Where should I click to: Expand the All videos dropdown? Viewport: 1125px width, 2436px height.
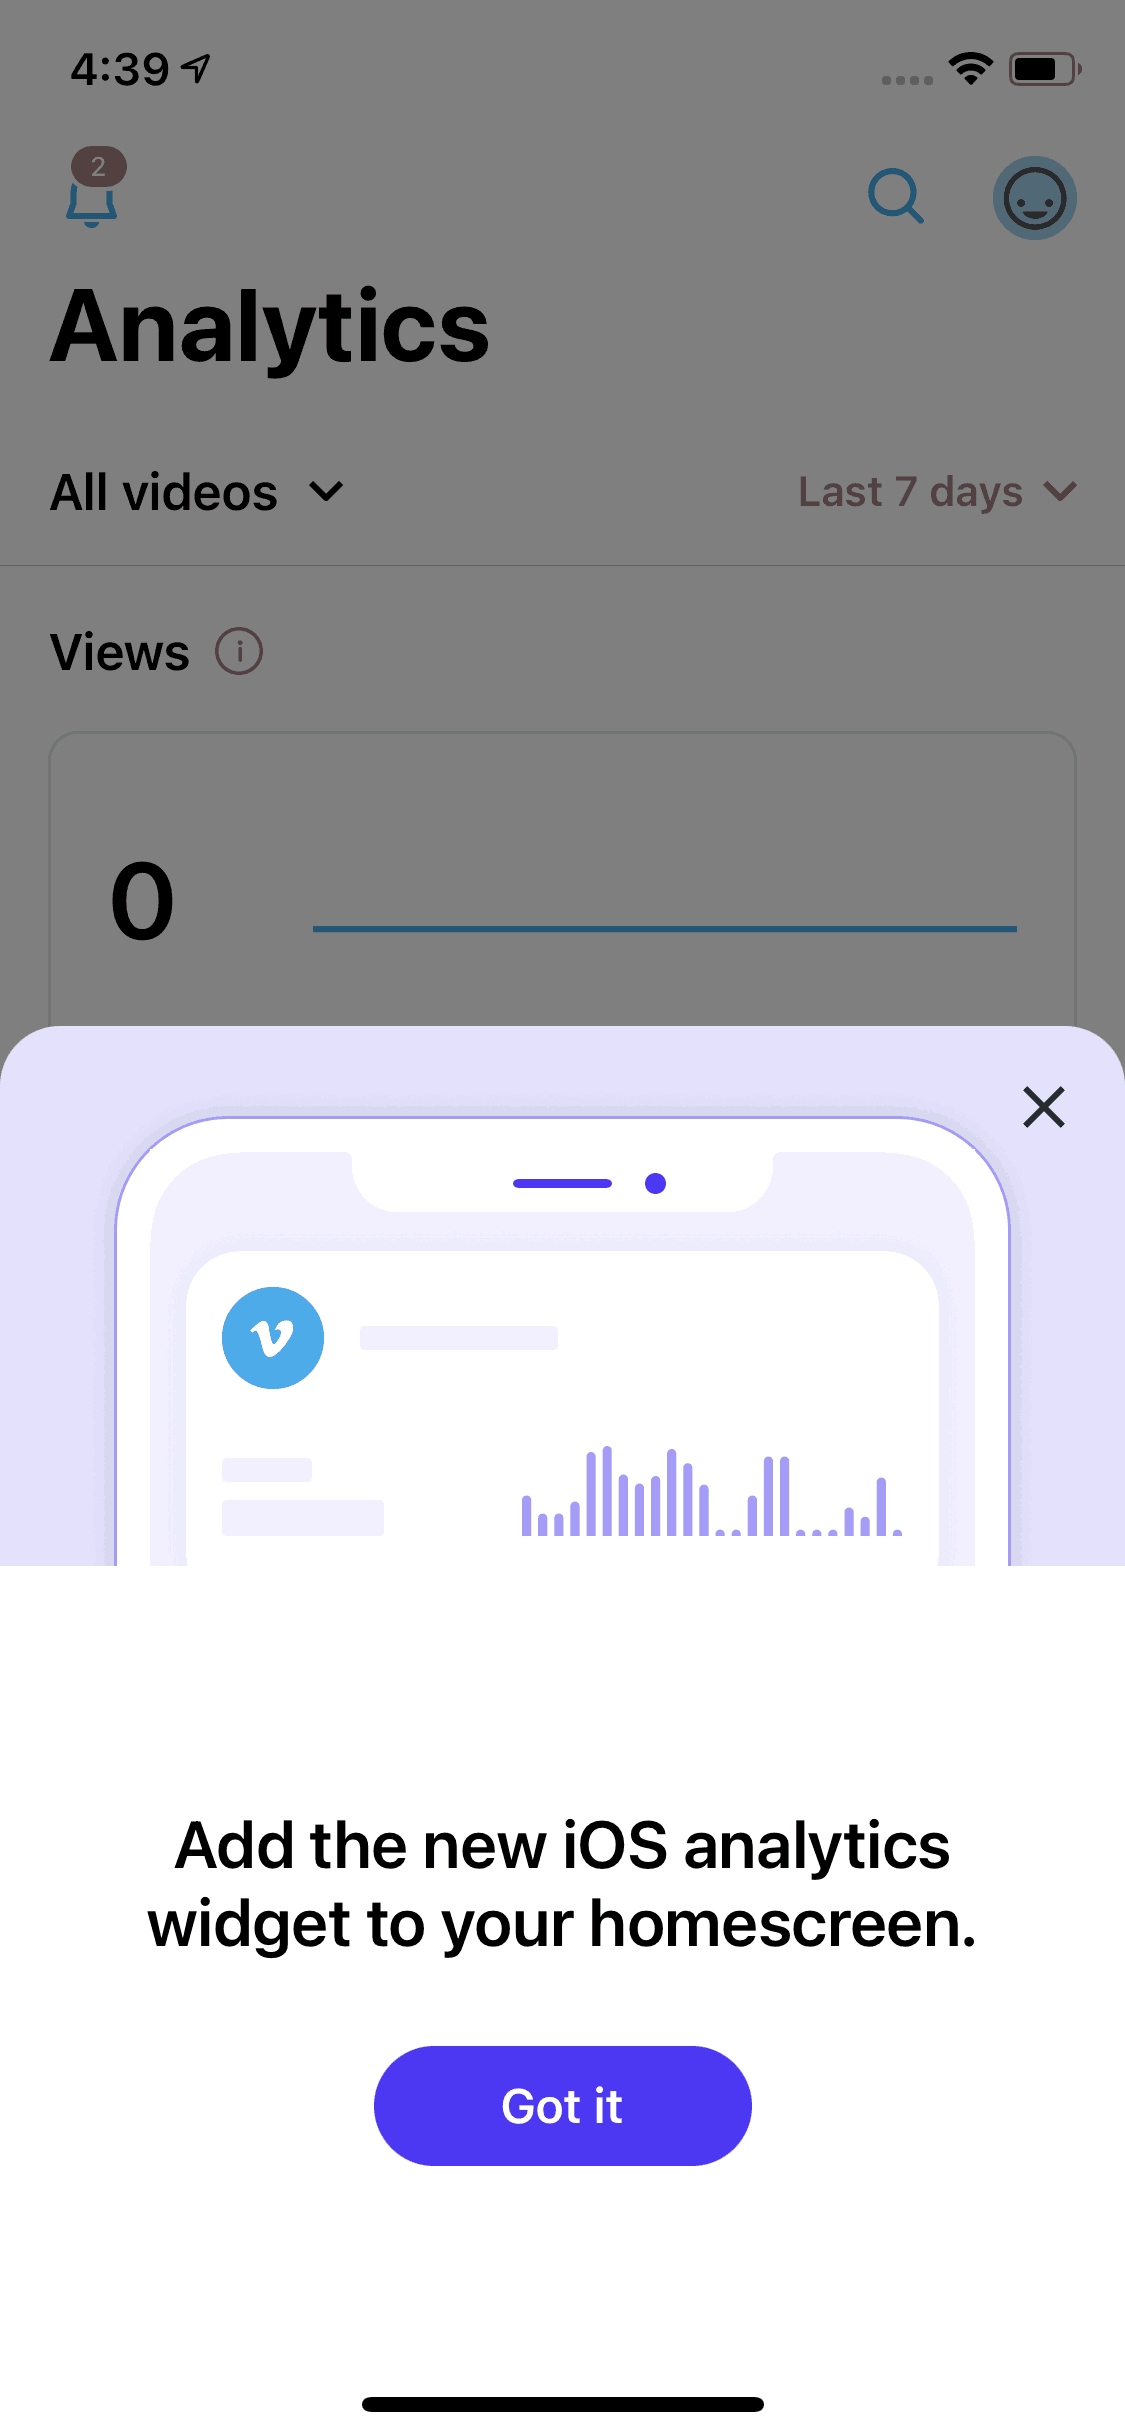[x=198, y=492]
